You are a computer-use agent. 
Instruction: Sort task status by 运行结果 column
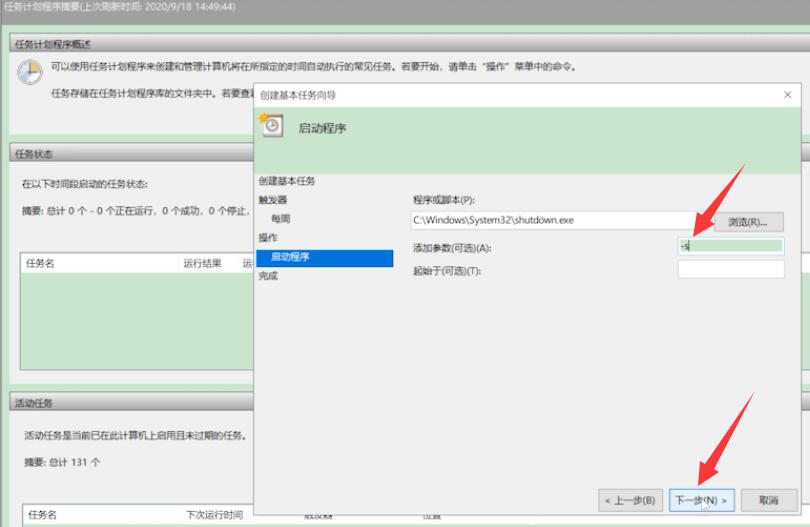click(209, 263)
